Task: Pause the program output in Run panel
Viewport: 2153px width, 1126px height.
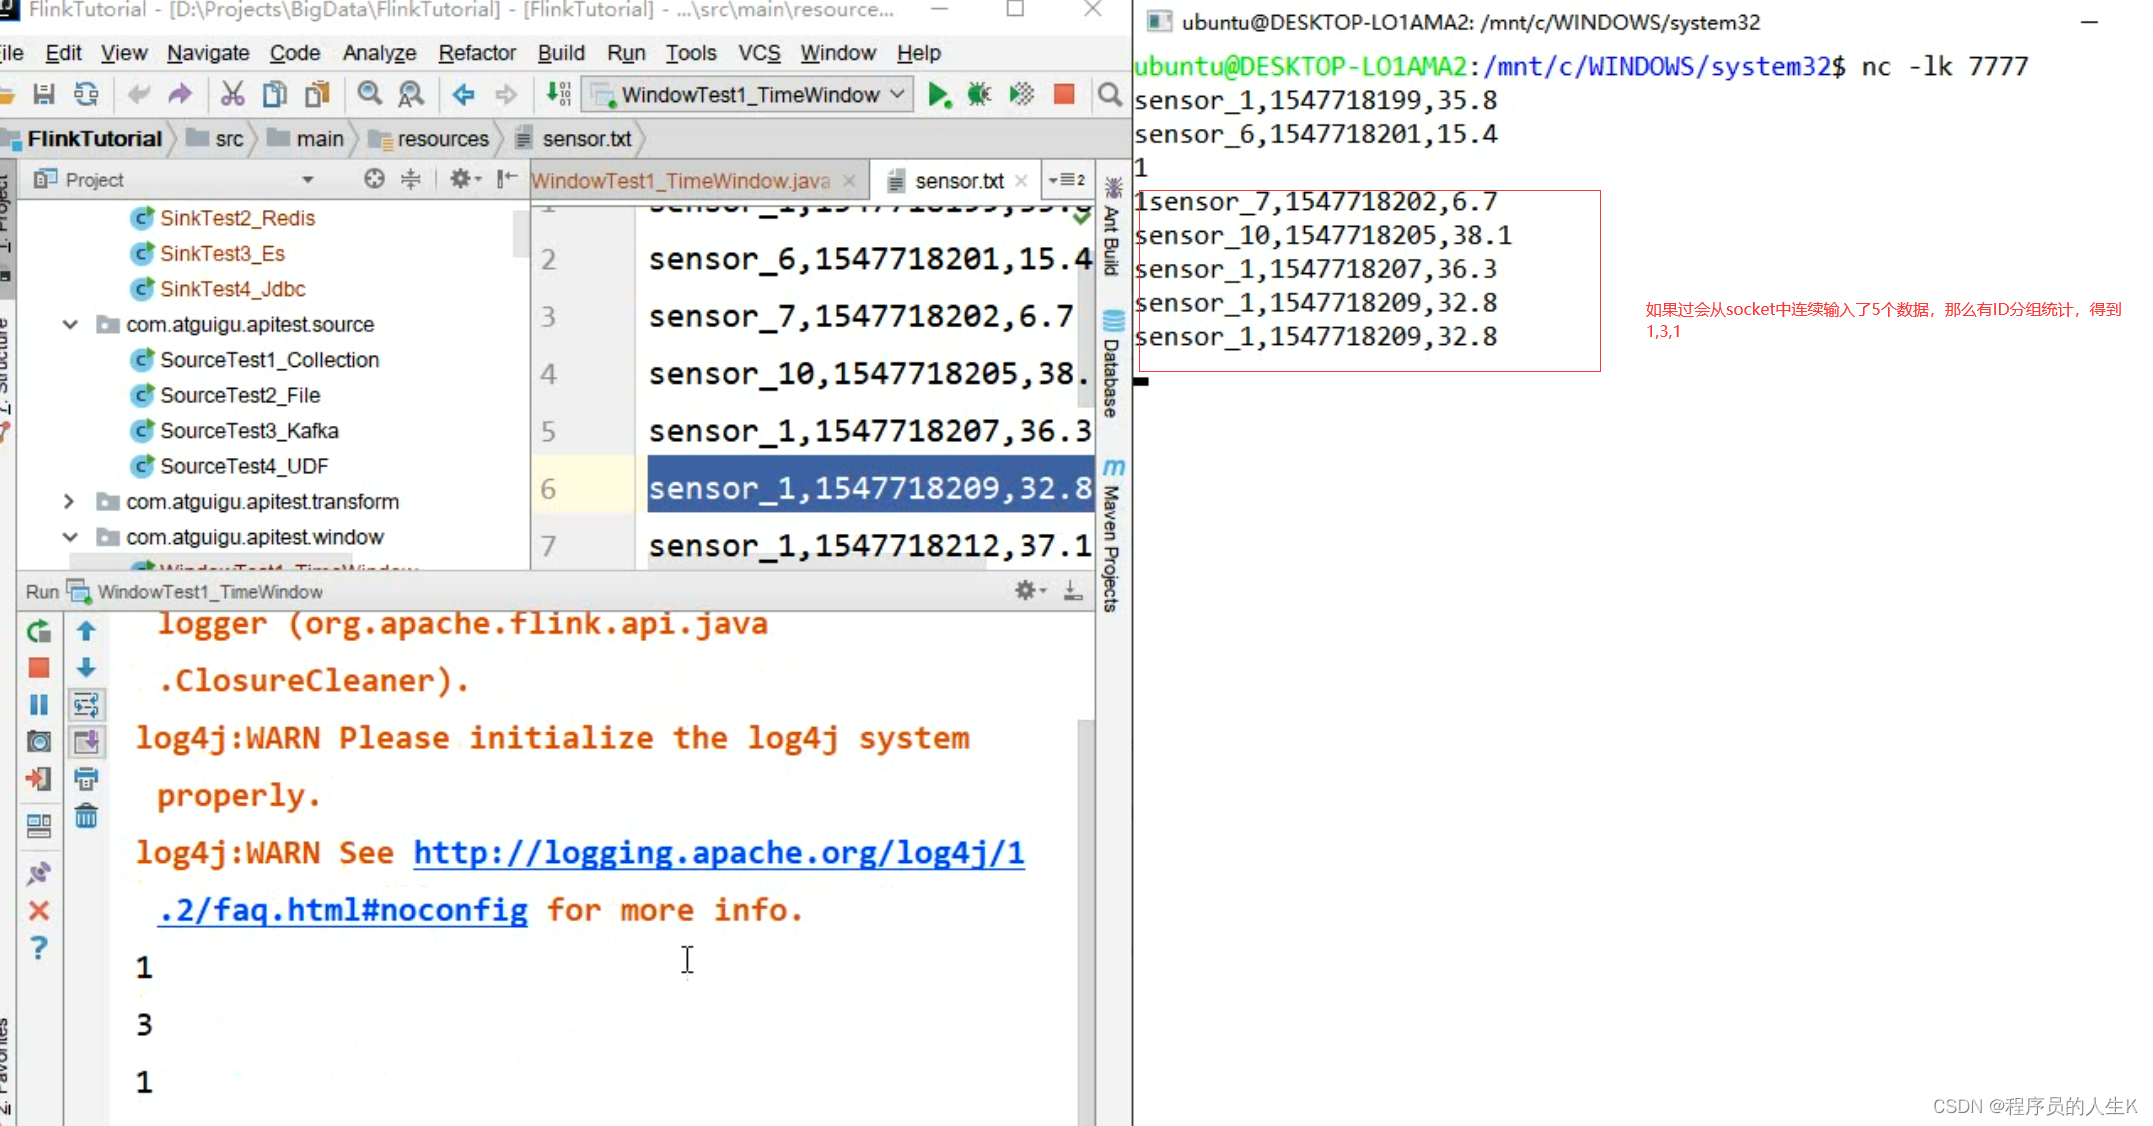Action: tap(39, 705)
